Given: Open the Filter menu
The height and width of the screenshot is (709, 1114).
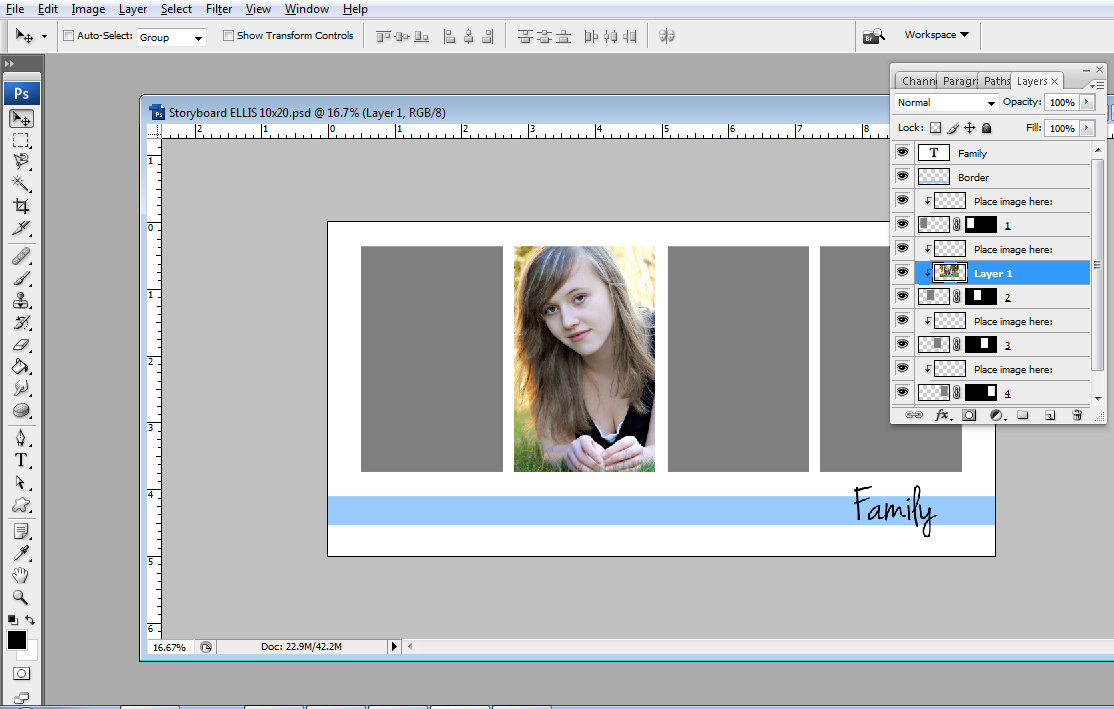Looking at the screenshot, I should coord(218,8).
